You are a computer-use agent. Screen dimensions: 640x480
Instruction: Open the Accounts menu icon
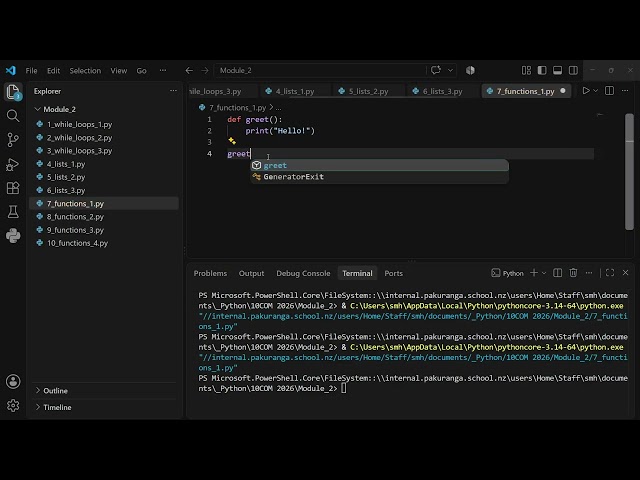tap(13, 382)
